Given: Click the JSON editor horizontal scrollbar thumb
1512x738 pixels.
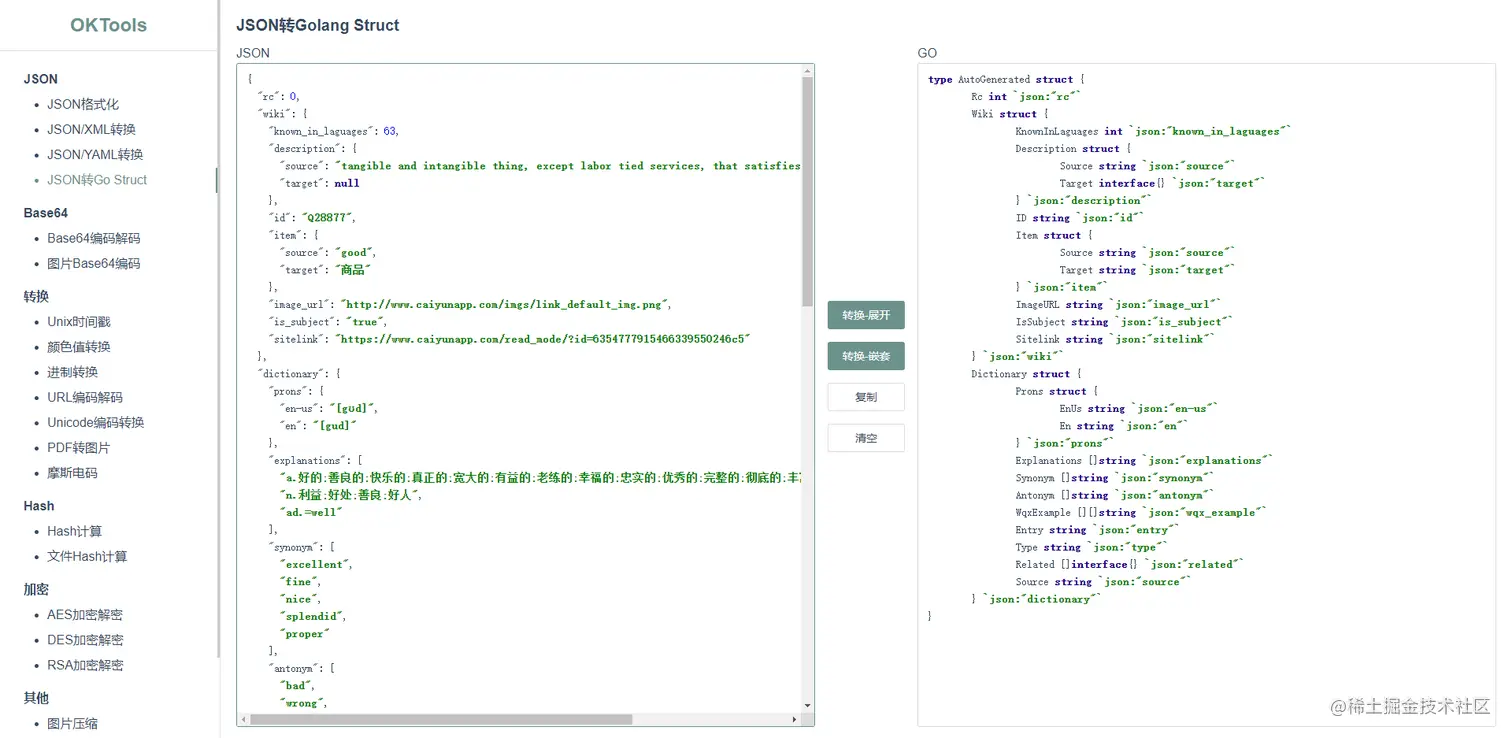Looking at the screenshot, I should (441, 719).
